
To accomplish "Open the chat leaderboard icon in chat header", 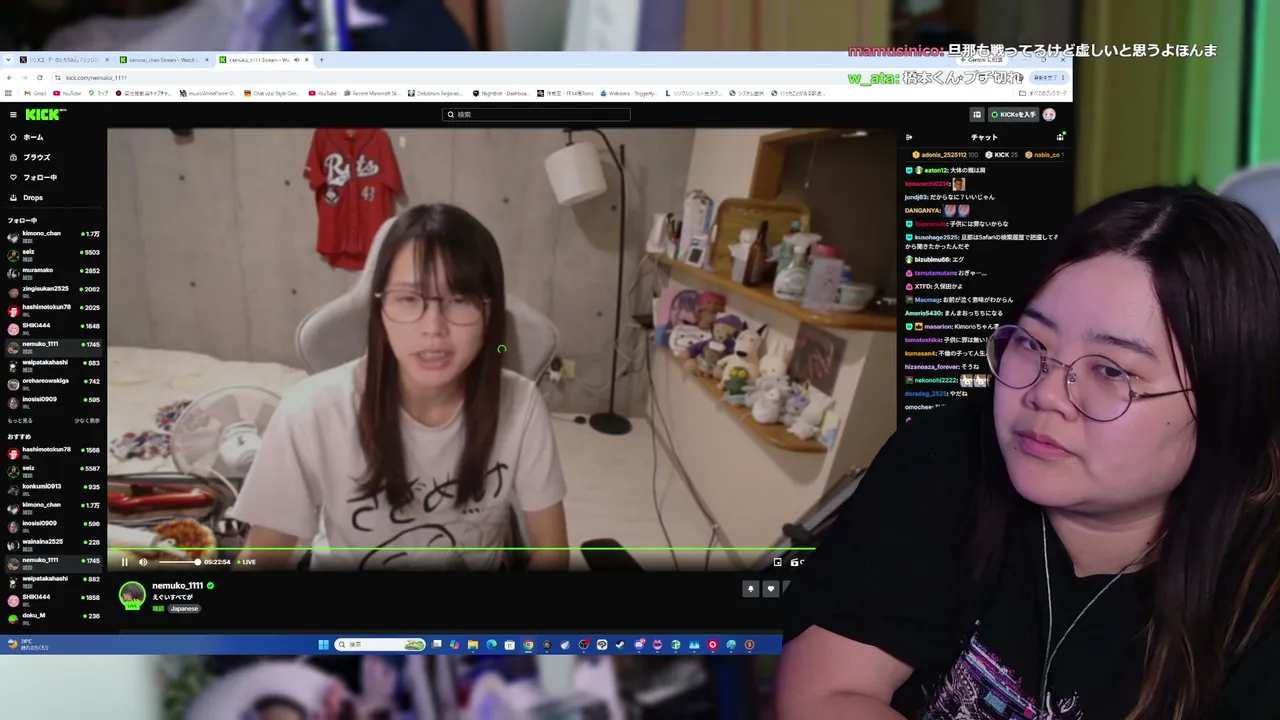I will (x=1060, y=137).
